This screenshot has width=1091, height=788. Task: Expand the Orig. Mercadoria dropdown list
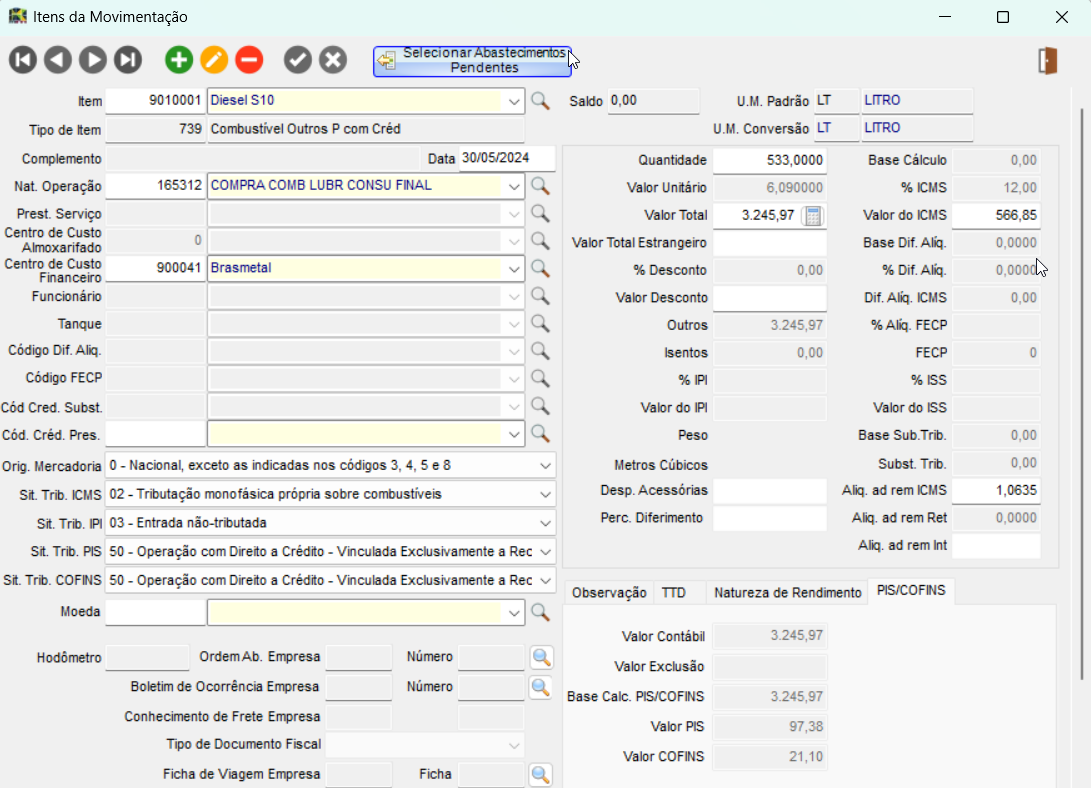point(545,466)
